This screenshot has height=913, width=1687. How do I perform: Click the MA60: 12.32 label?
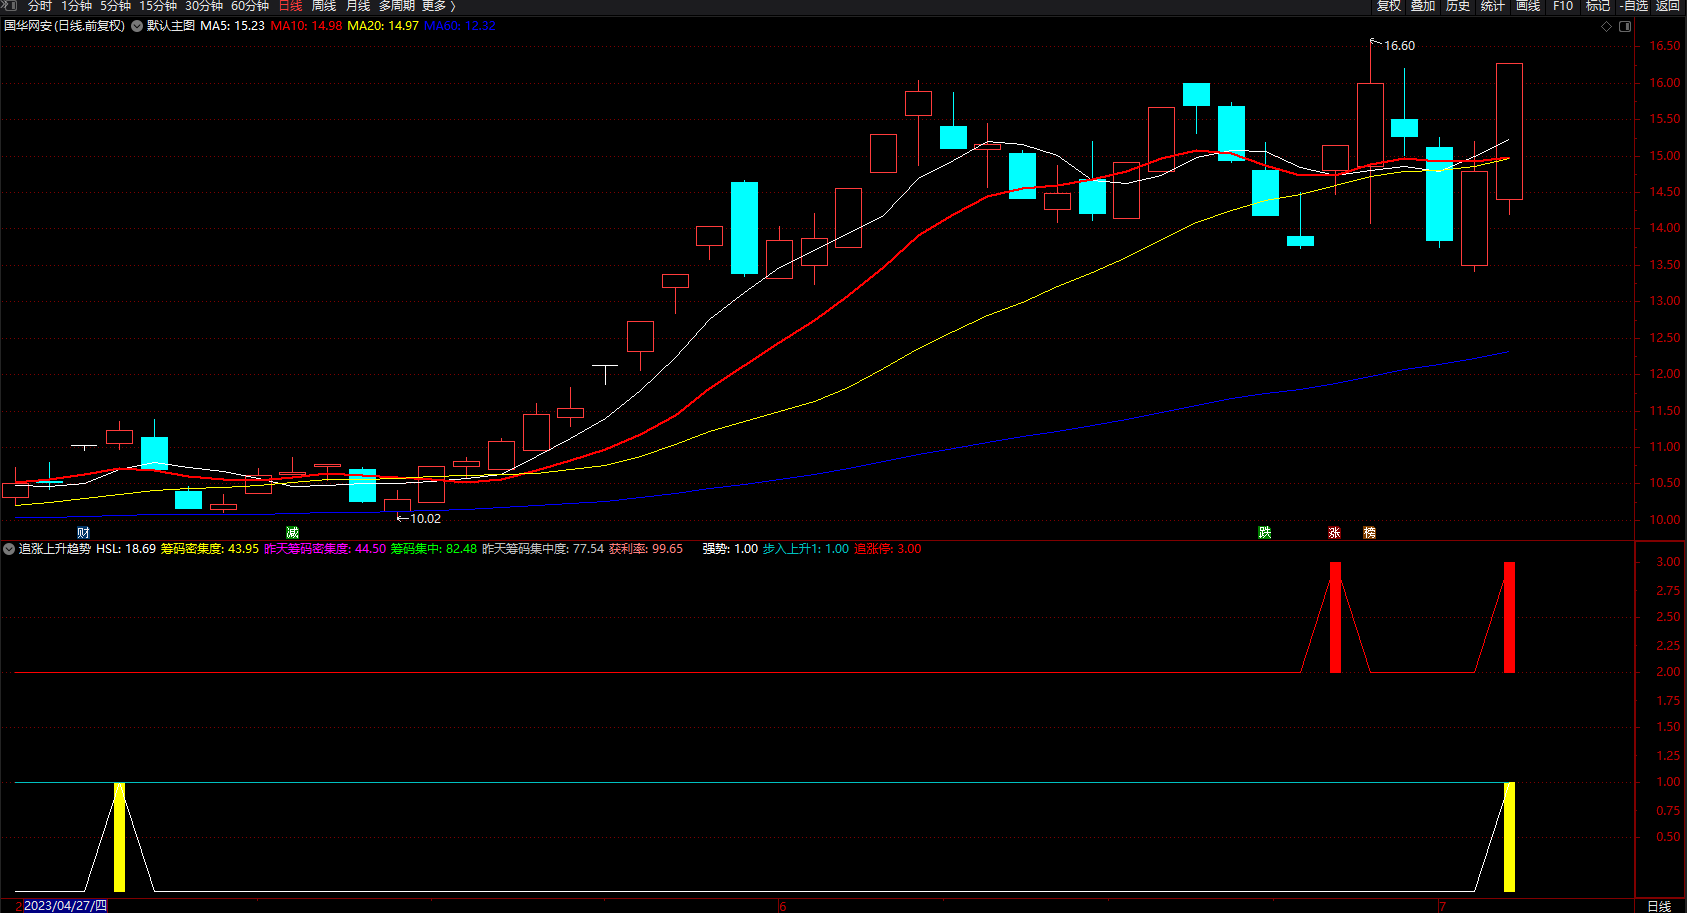[x=460, y=26]
